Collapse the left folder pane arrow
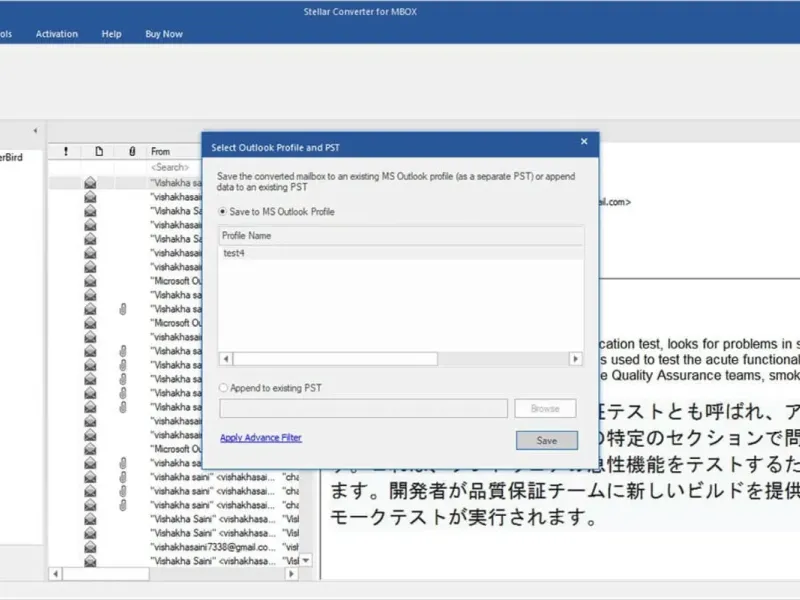This screenshot has height=600, width=800. click(35, 131)
